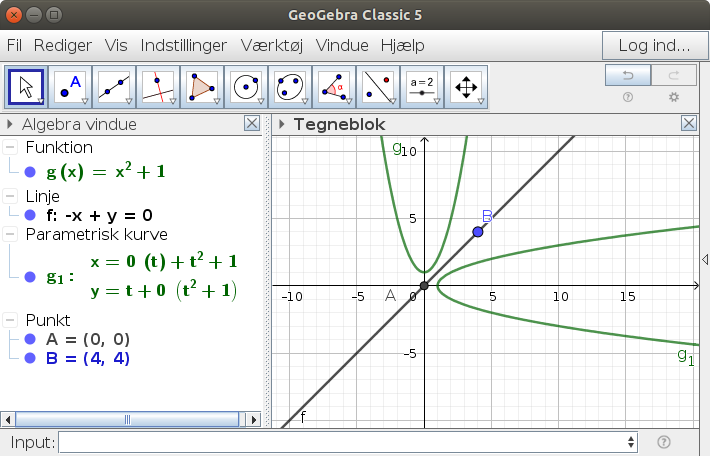Toggle visibility of point A

click(30, 339)
